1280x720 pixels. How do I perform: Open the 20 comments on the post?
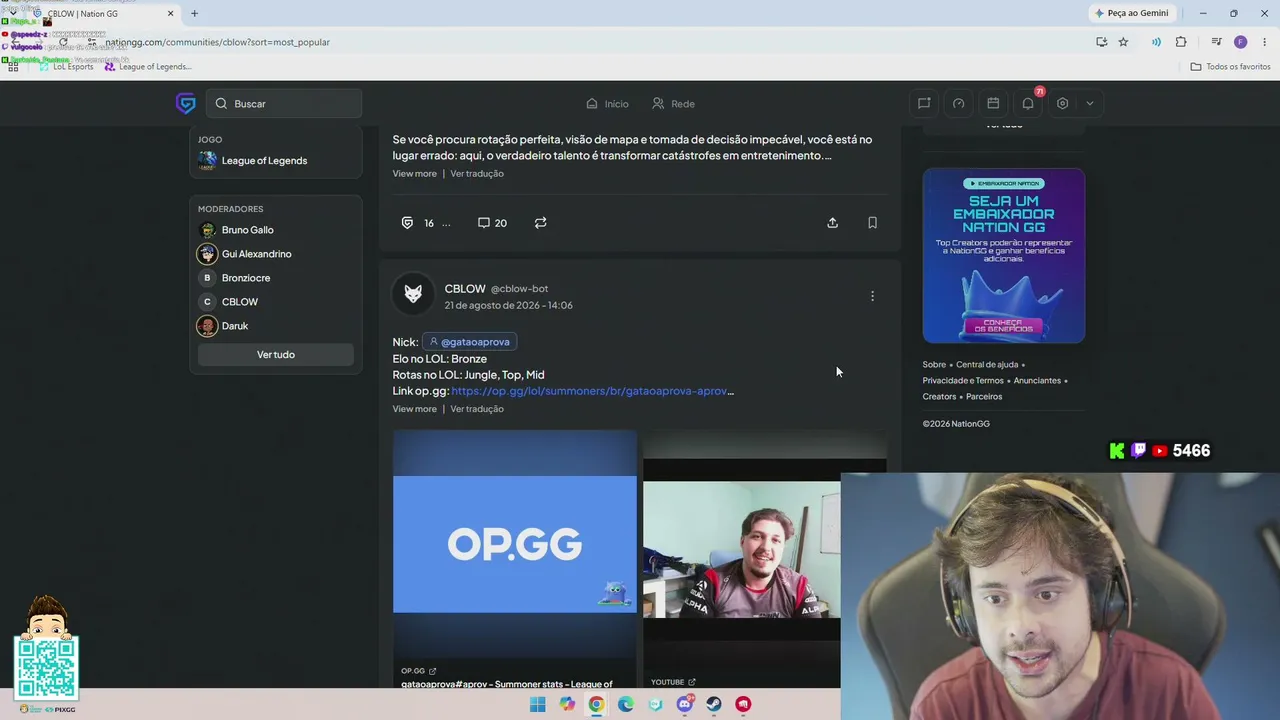492,223
